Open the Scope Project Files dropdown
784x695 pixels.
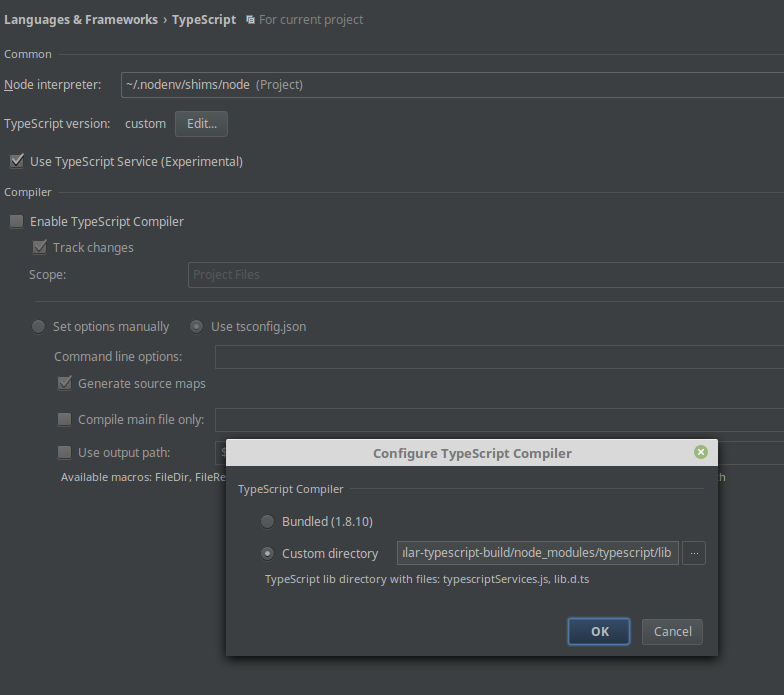coord(486,274)
